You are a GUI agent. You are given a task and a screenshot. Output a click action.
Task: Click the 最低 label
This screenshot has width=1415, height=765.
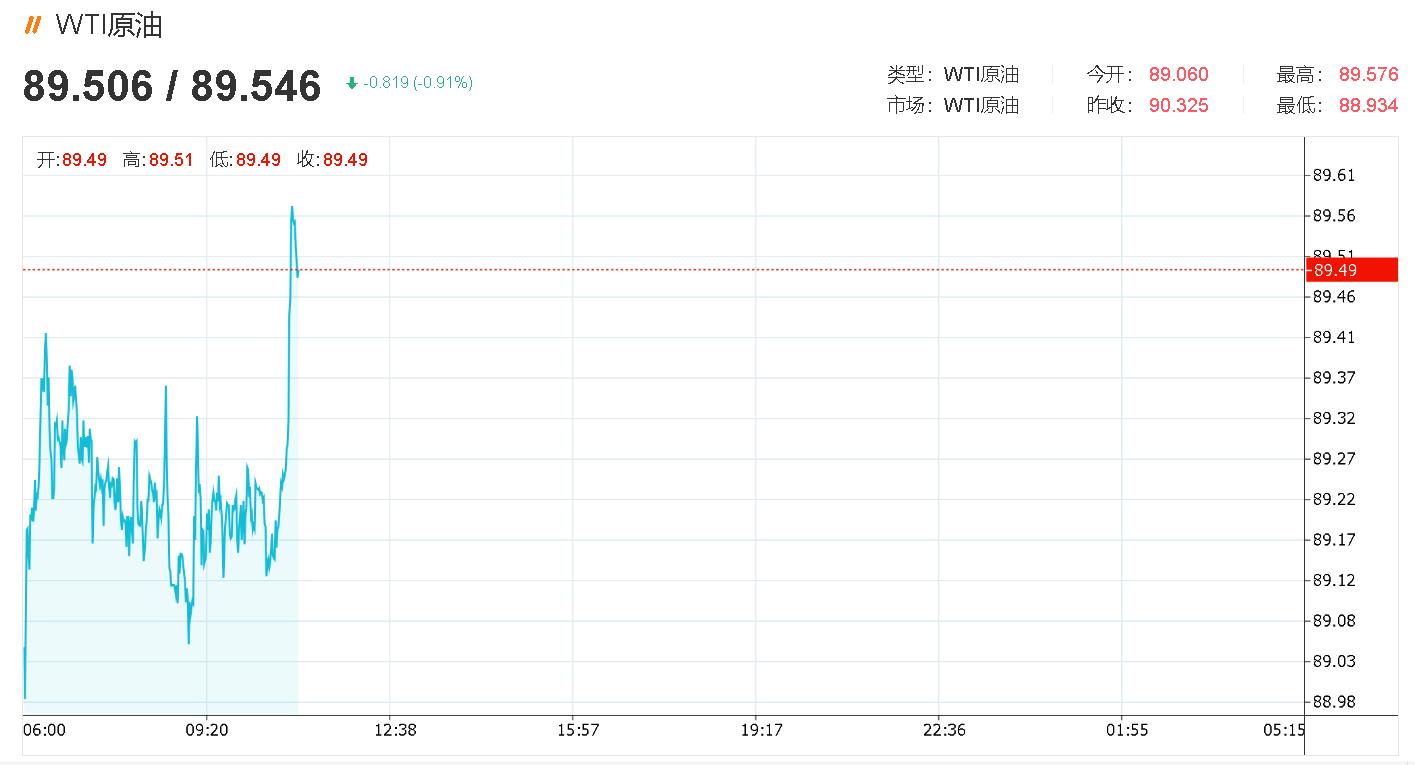pyautogui.click(x=1300, y=105)
